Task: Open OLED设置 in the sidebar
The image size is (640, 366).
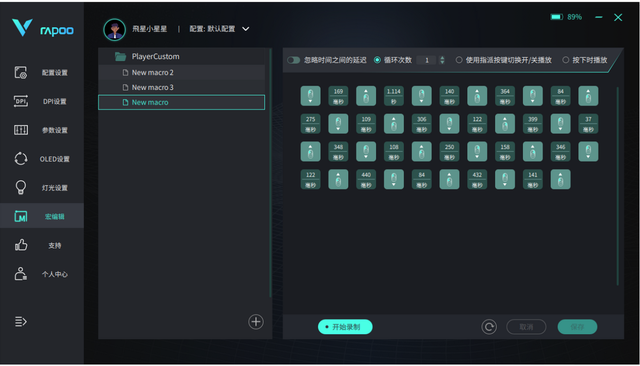Action: coord(42,159)
